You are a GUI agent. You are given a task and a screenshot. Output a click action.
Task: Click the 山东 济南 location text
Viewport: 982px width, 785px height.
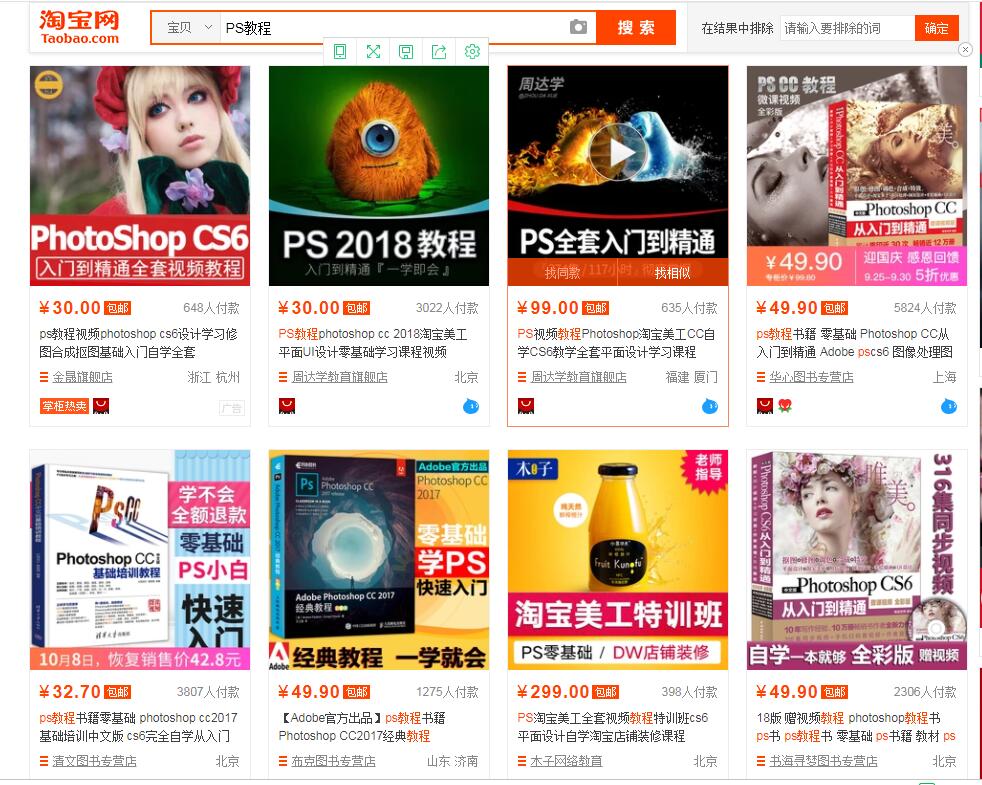coord(452,761)
